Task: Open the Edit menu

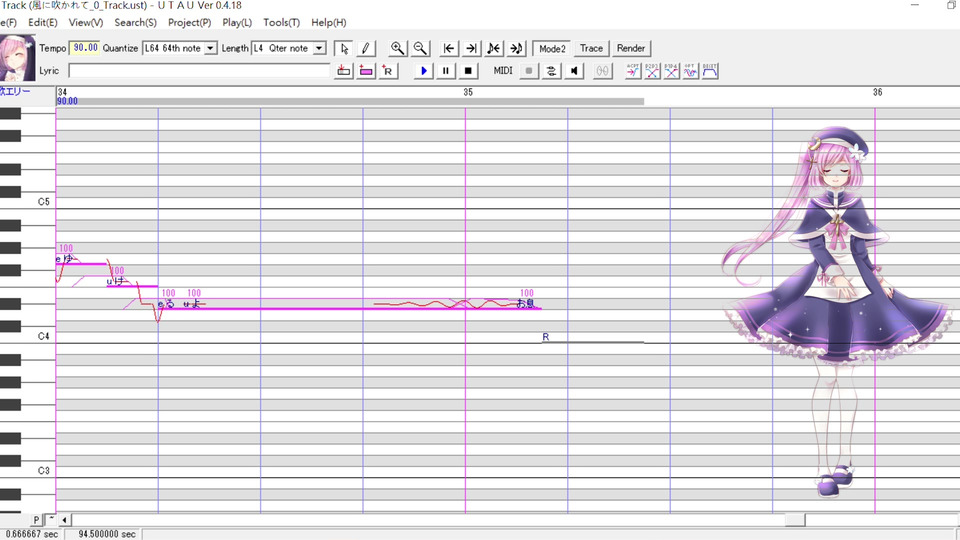Action: 43,23
